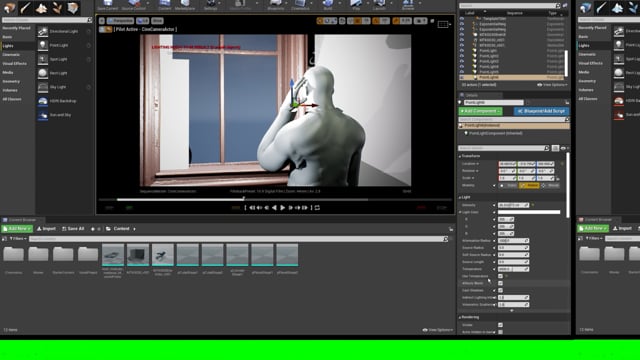
Task: Toggle the Affects World checkbox
Action: [500, 283]
